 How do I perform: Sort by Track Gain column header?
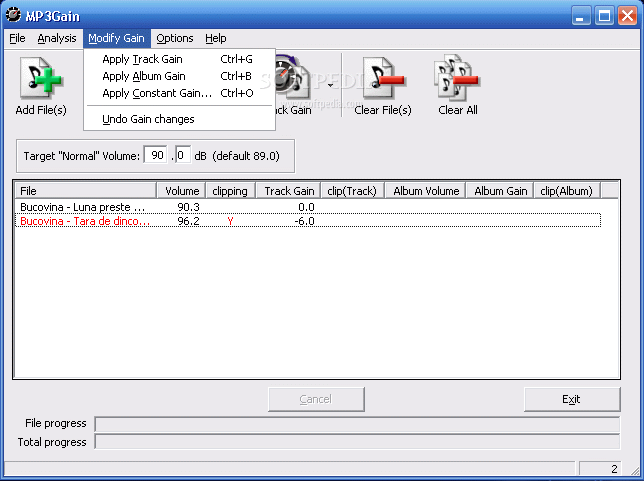[288, 191]
